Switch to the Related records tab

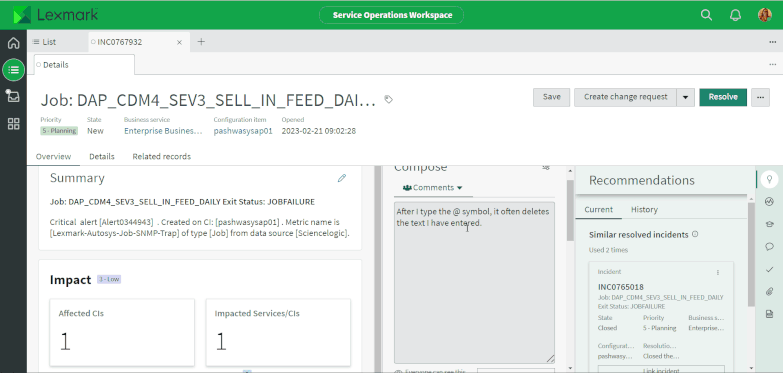[x=161, y=156]
